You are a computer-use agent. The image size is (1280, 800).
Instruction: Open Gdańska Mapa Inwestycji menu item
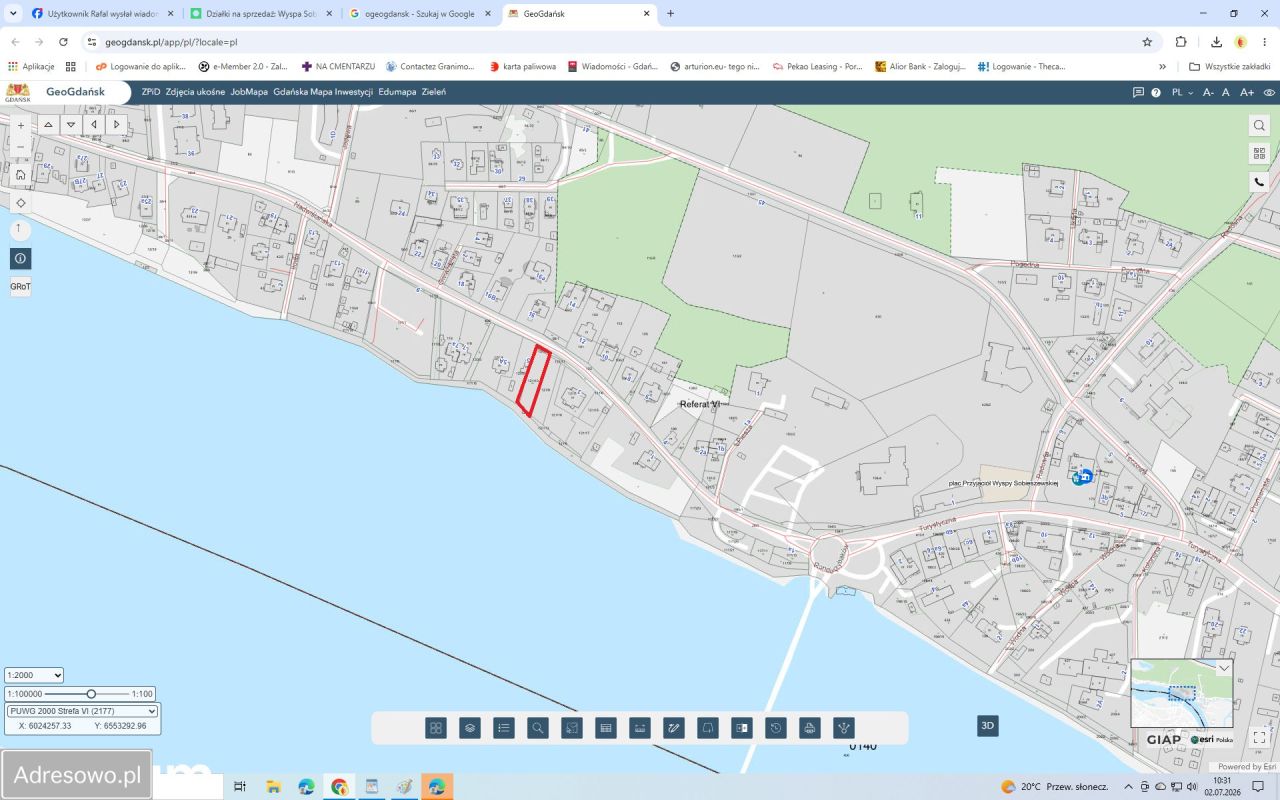(x=323, y=92)
